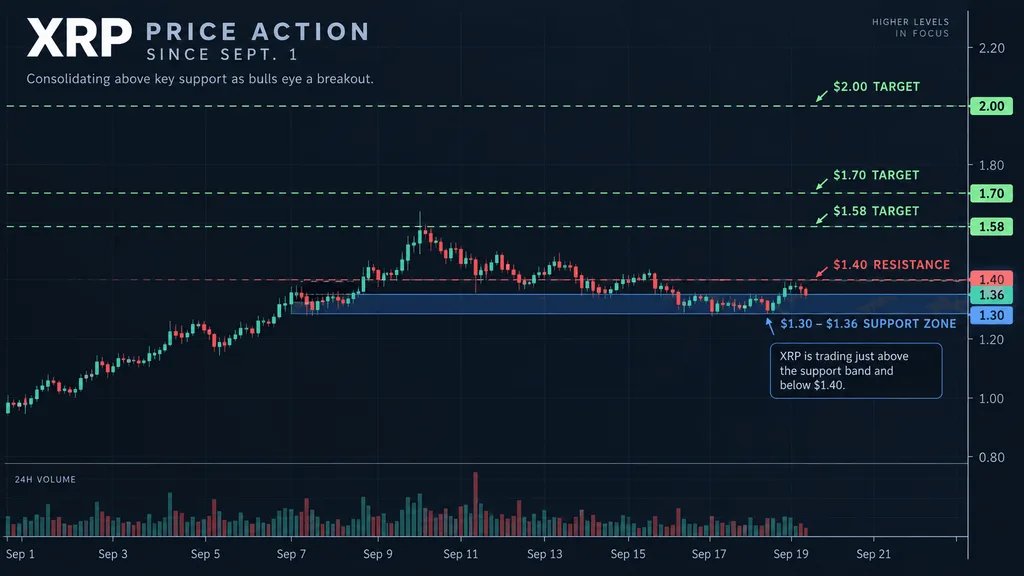Click the 24H VOLUME label
The image size is (1024, 576).
[45, 479]
